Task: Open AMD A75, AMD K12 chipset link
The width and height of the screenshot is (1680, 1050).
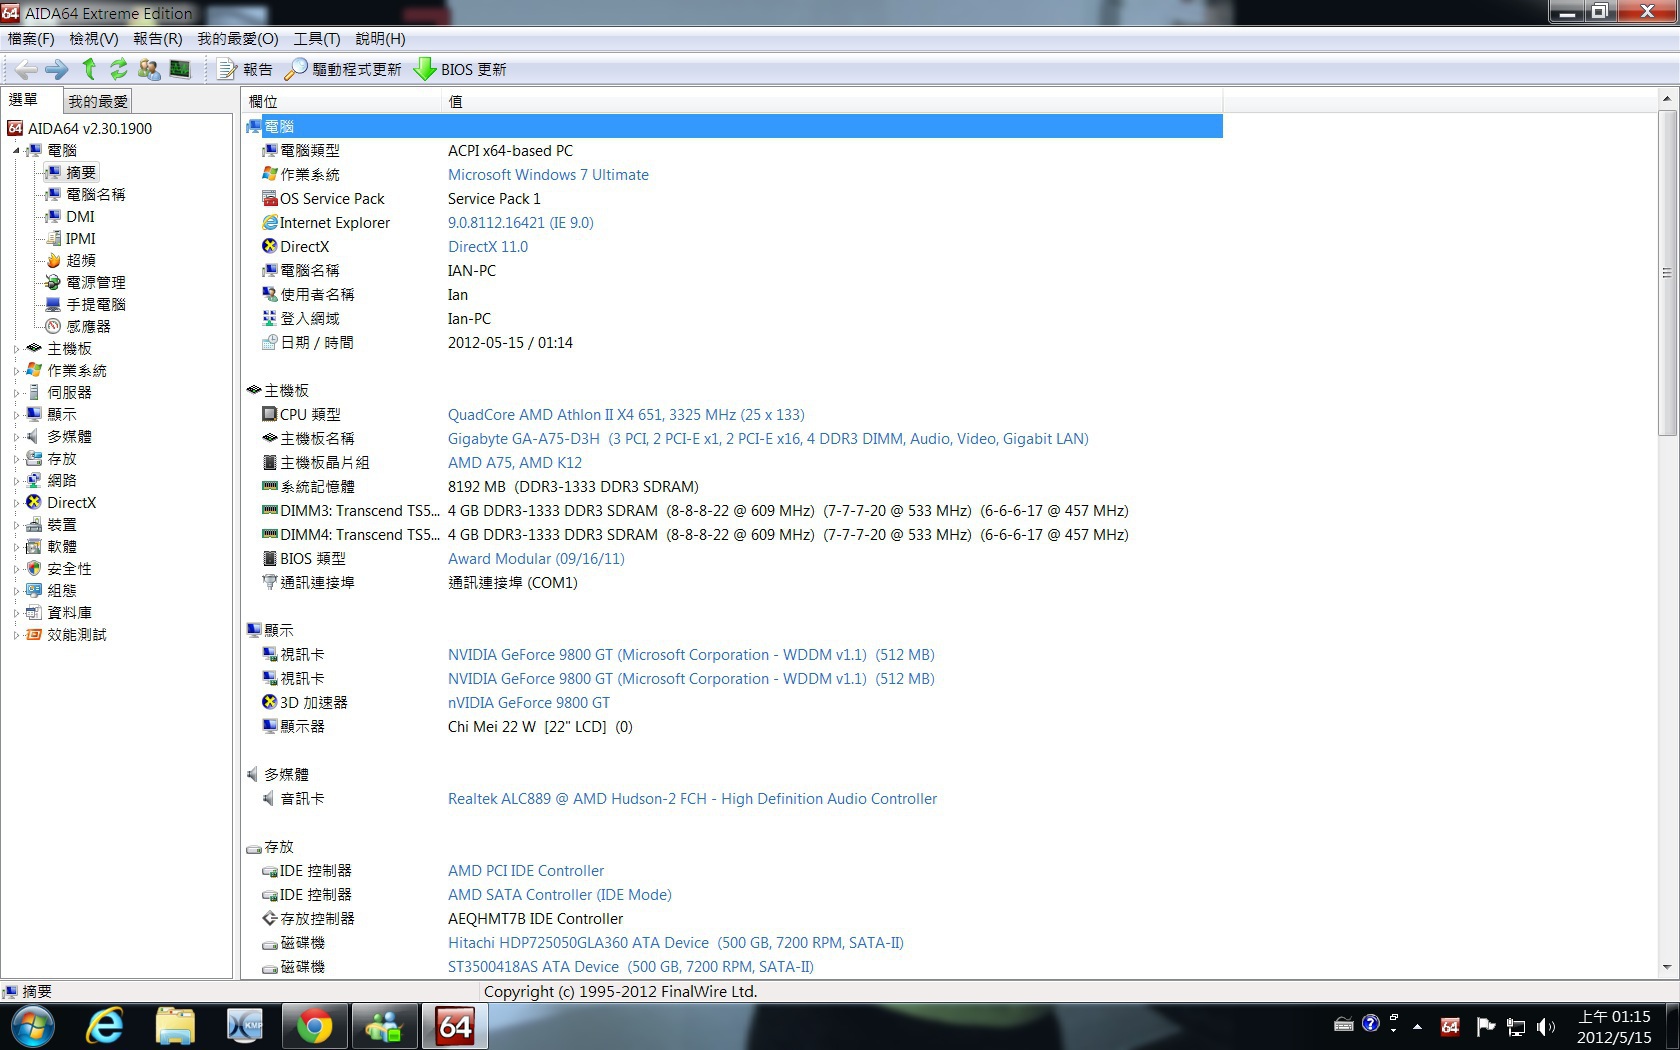Action: (515, 463)
